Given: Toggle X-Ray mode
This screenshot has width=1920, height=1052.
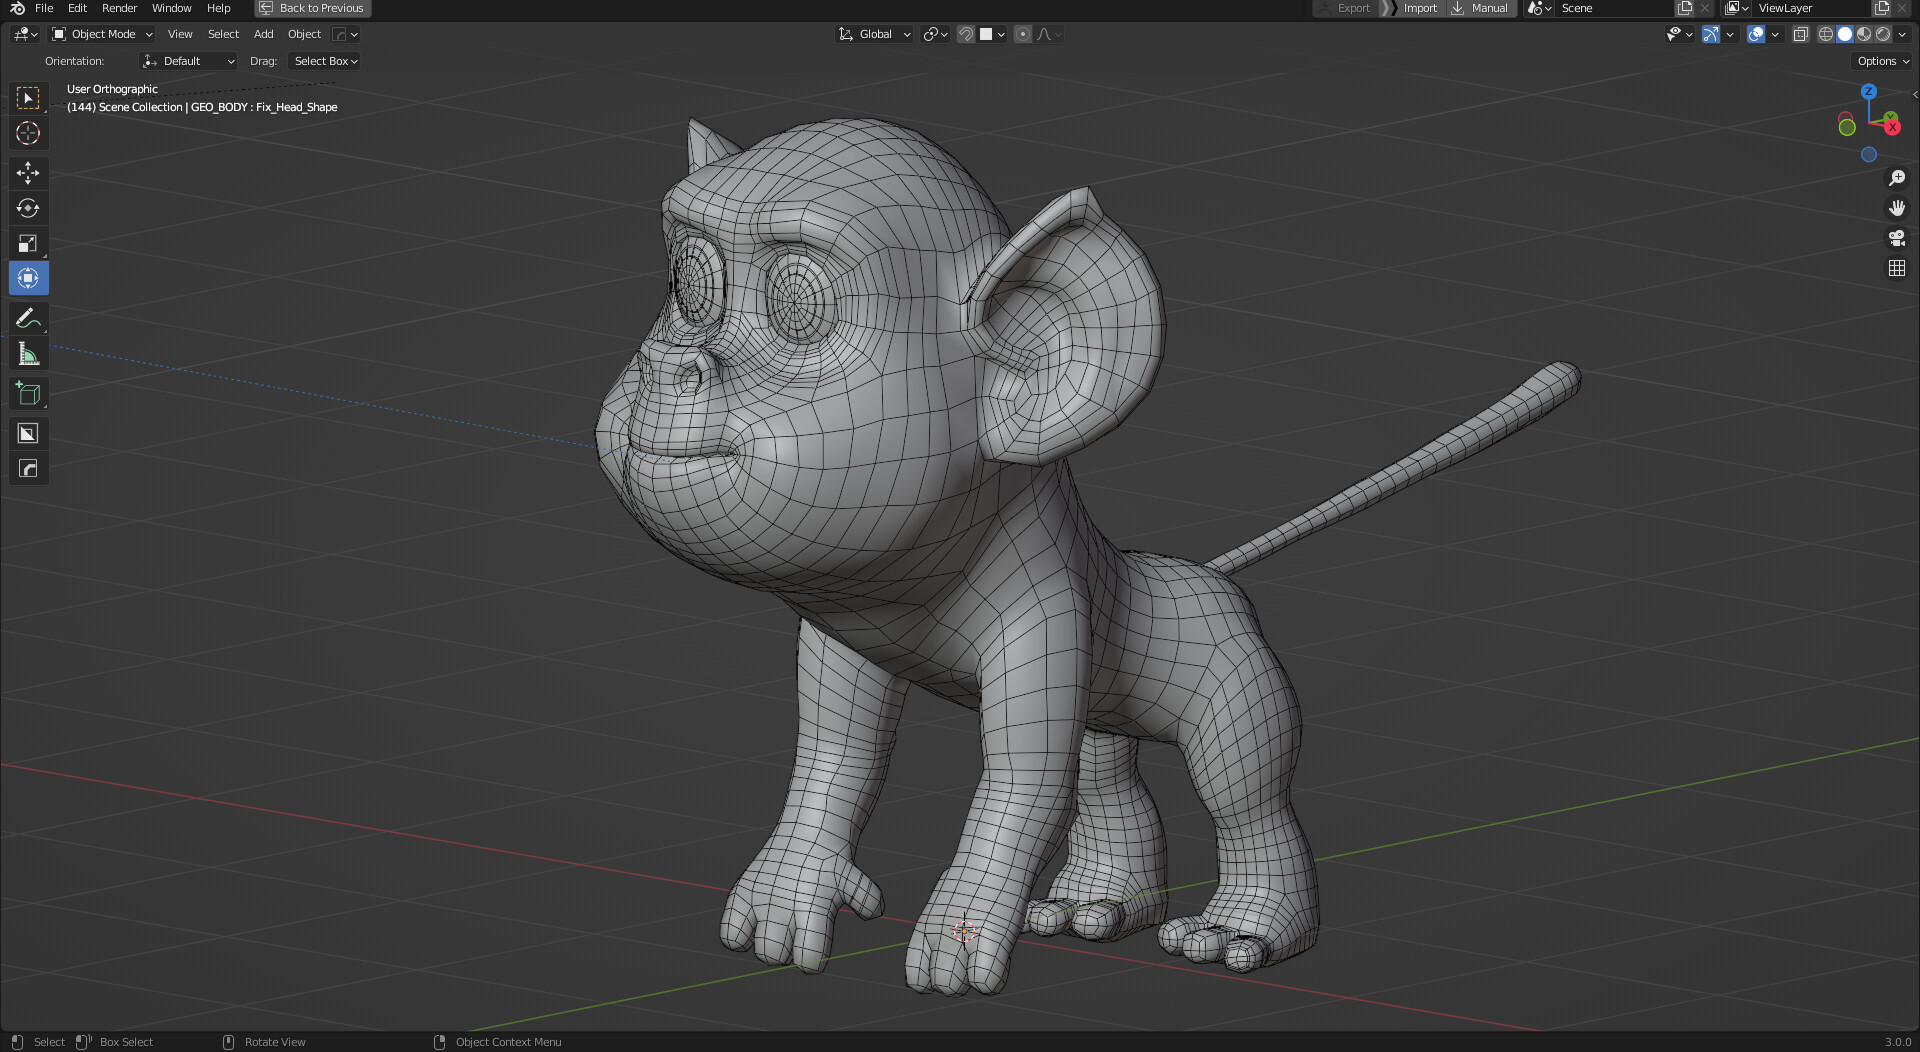Looking at the screenshot, I should tap(1801, 33).
